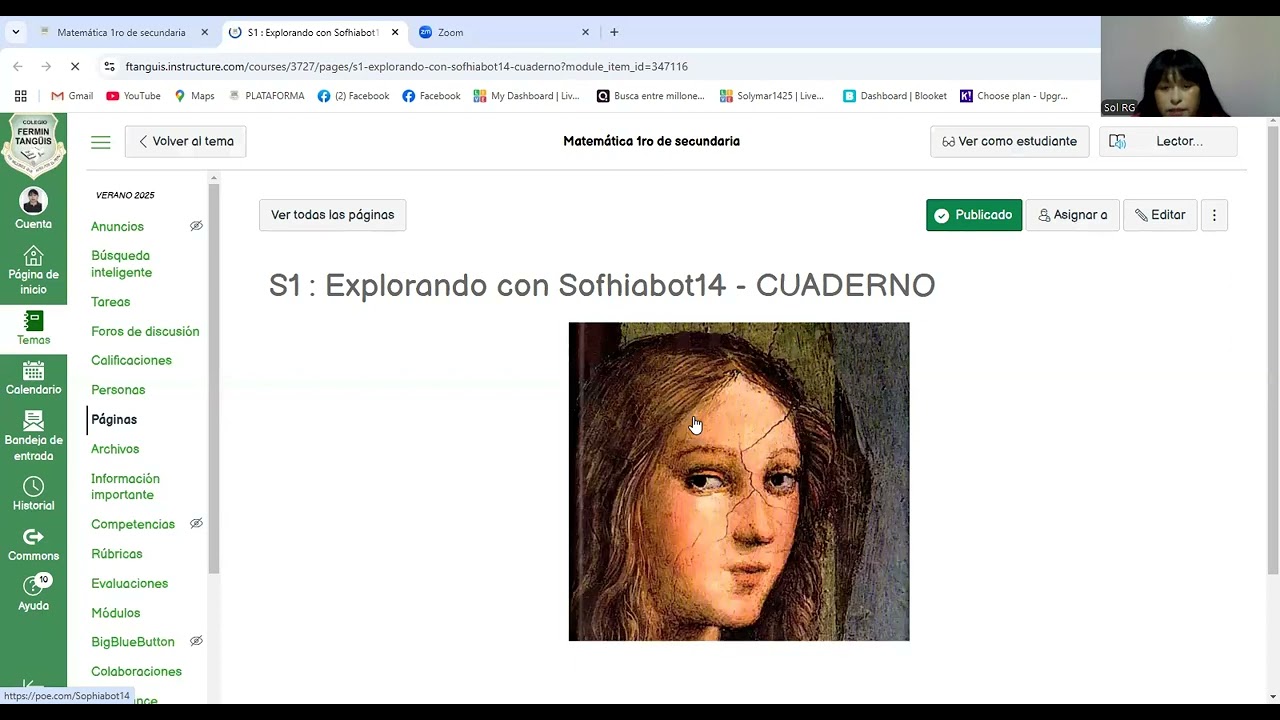Screen dimensions: 1280x720
Task: Open the Chrome apps grid icon
Action: point(20,96)
